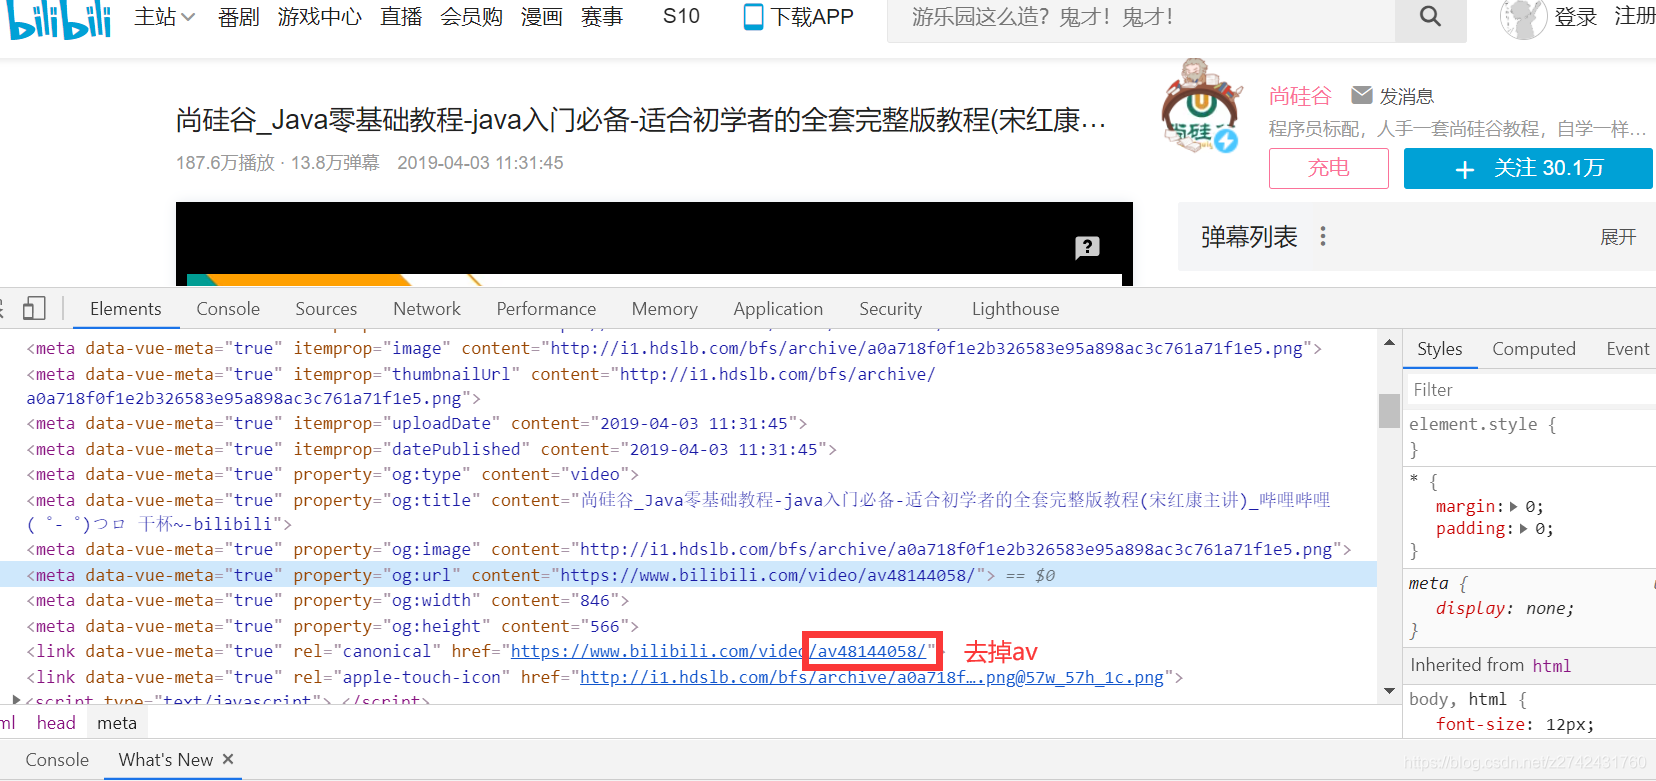Viewport: 1656px width, 781px height.
Task: Select the og:height meta element row
Action: click(x=688, y=626)
